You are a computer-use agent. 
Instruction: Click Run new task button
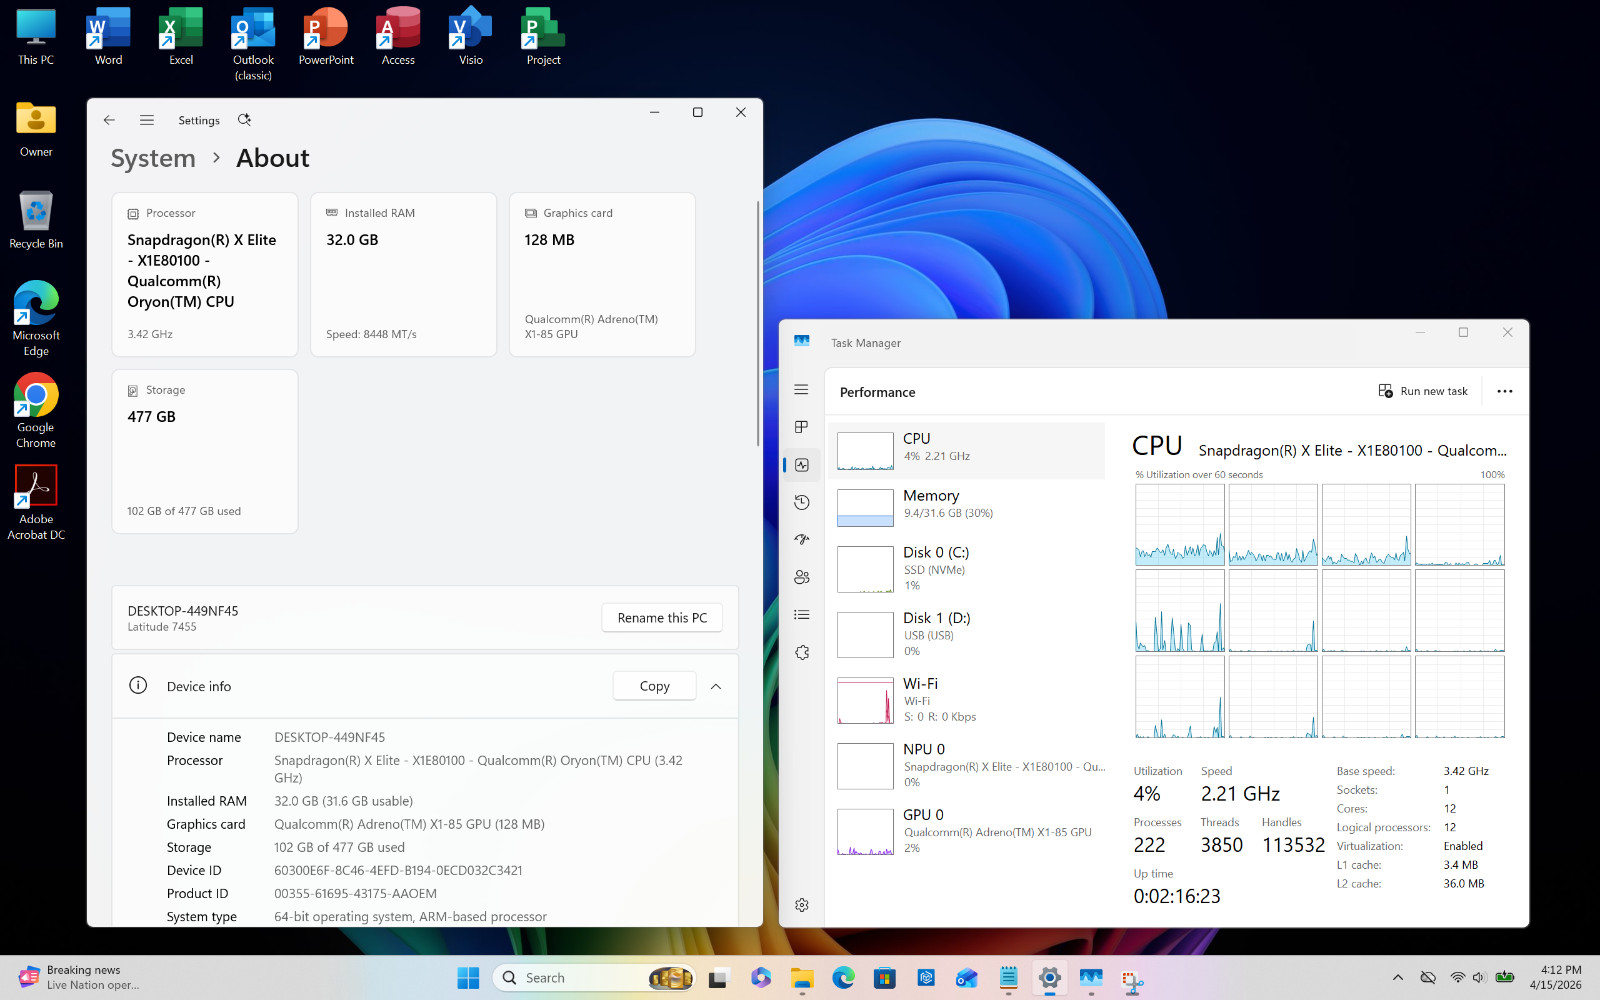pos(1423,391)
